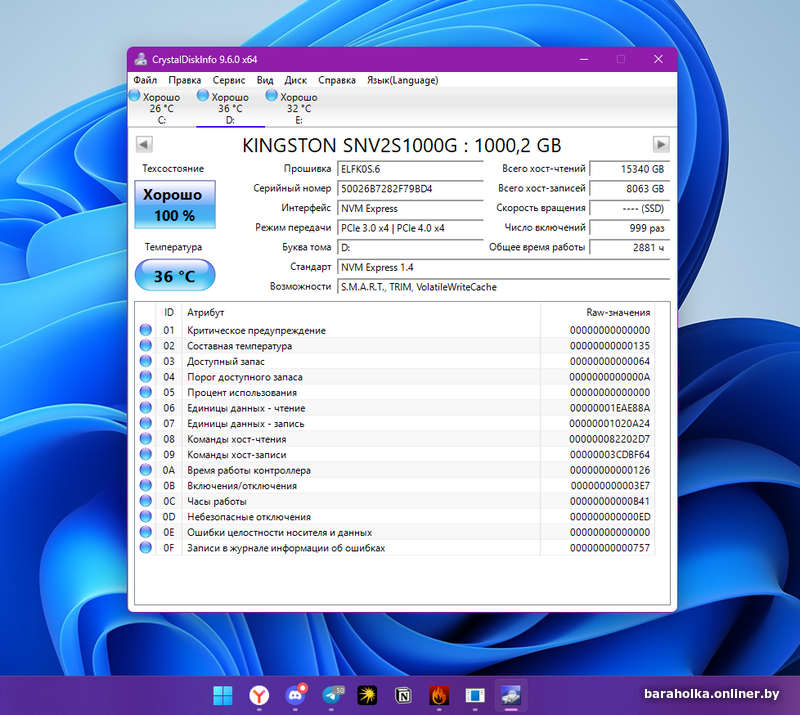800x715 pixels.
Task: Switch to disk E: tab (32 °C)
Action: (x=299, y=108)
